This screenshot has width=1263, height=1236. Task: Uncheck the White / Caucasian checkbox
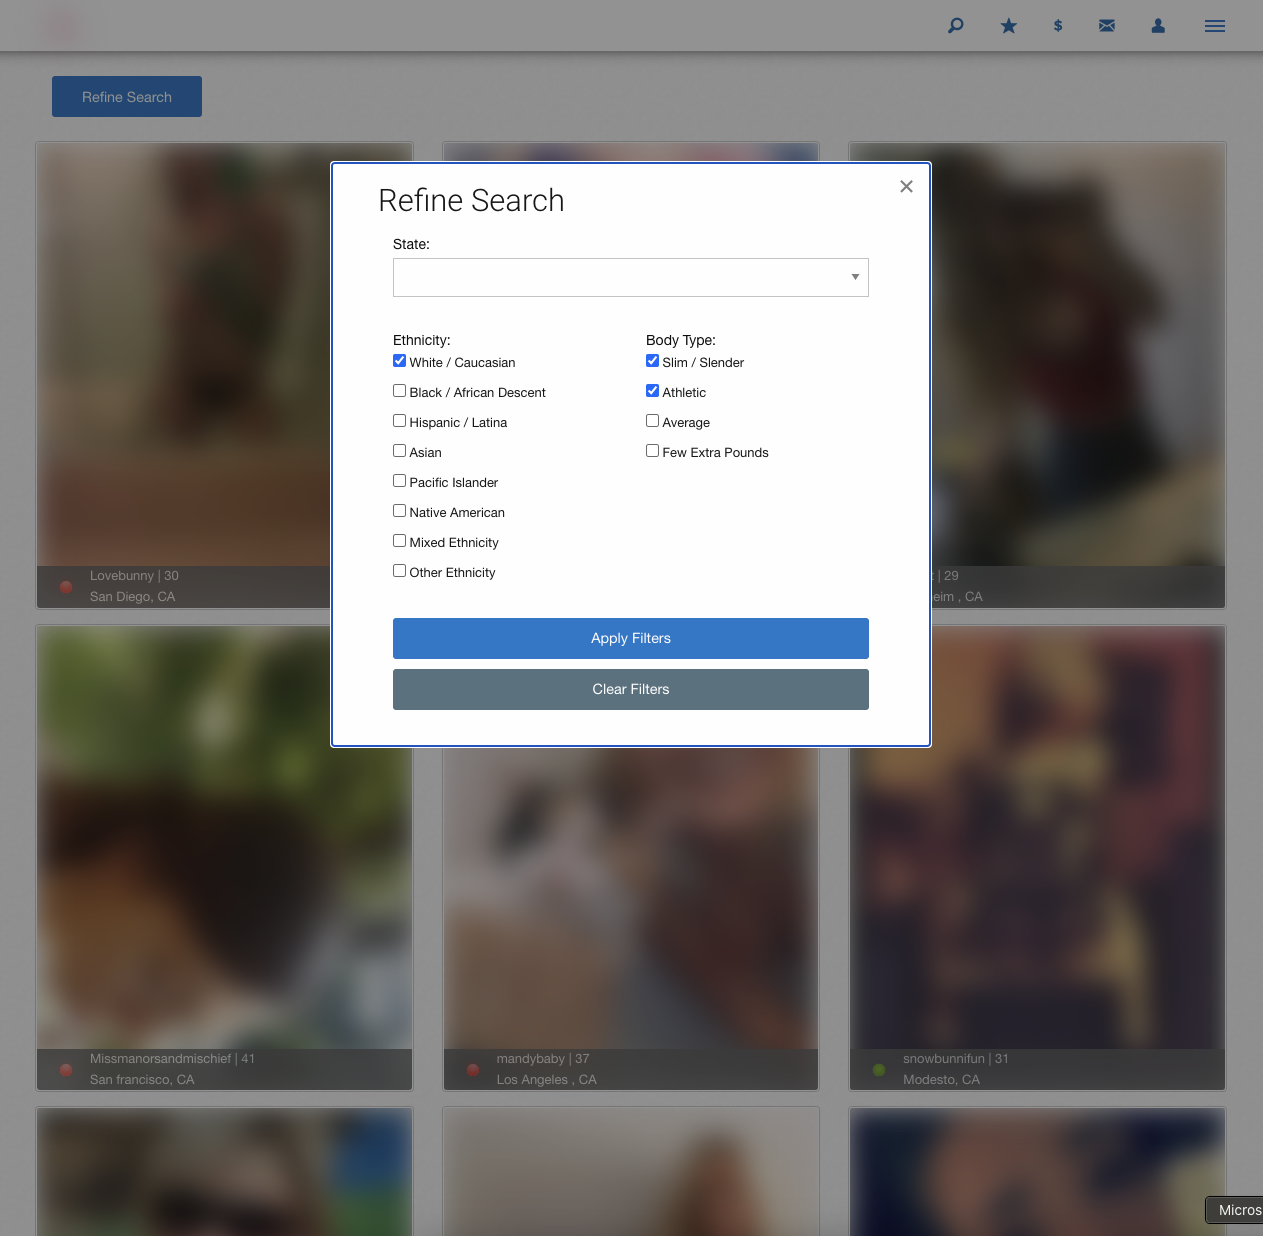[x=400, y=361]
